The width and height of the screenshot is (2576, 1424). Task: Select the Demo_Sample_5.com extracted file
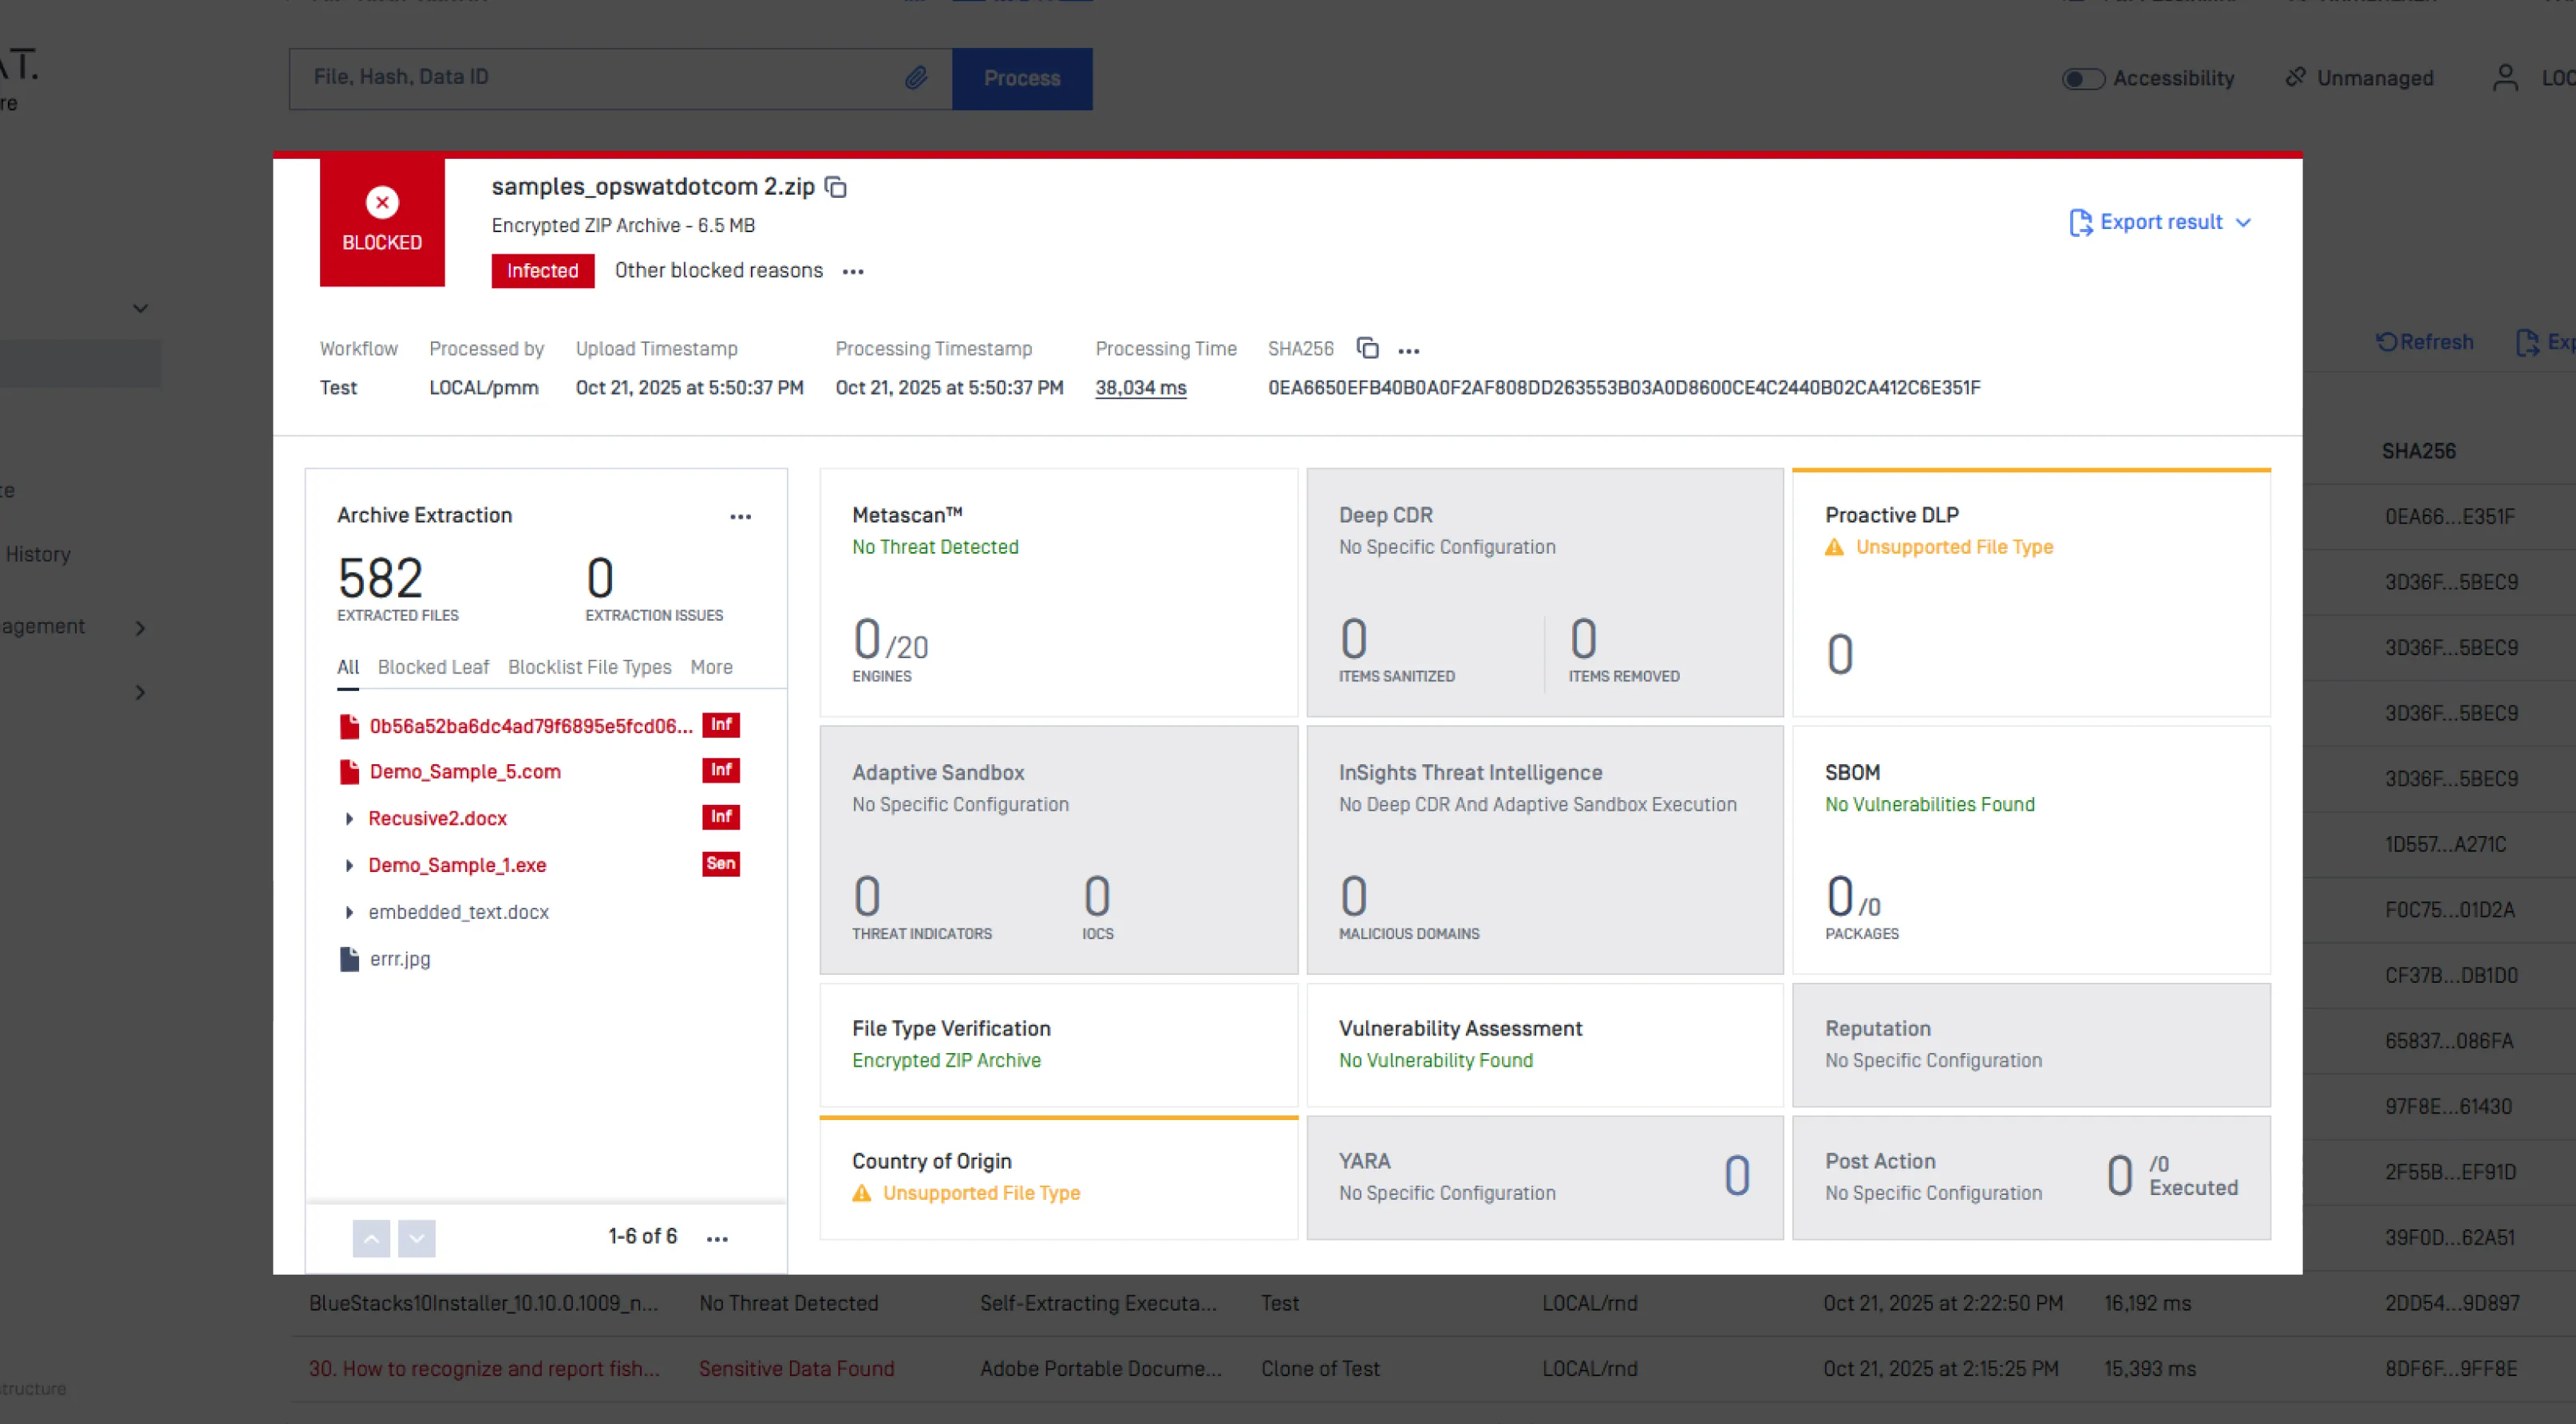click(465, 772)
